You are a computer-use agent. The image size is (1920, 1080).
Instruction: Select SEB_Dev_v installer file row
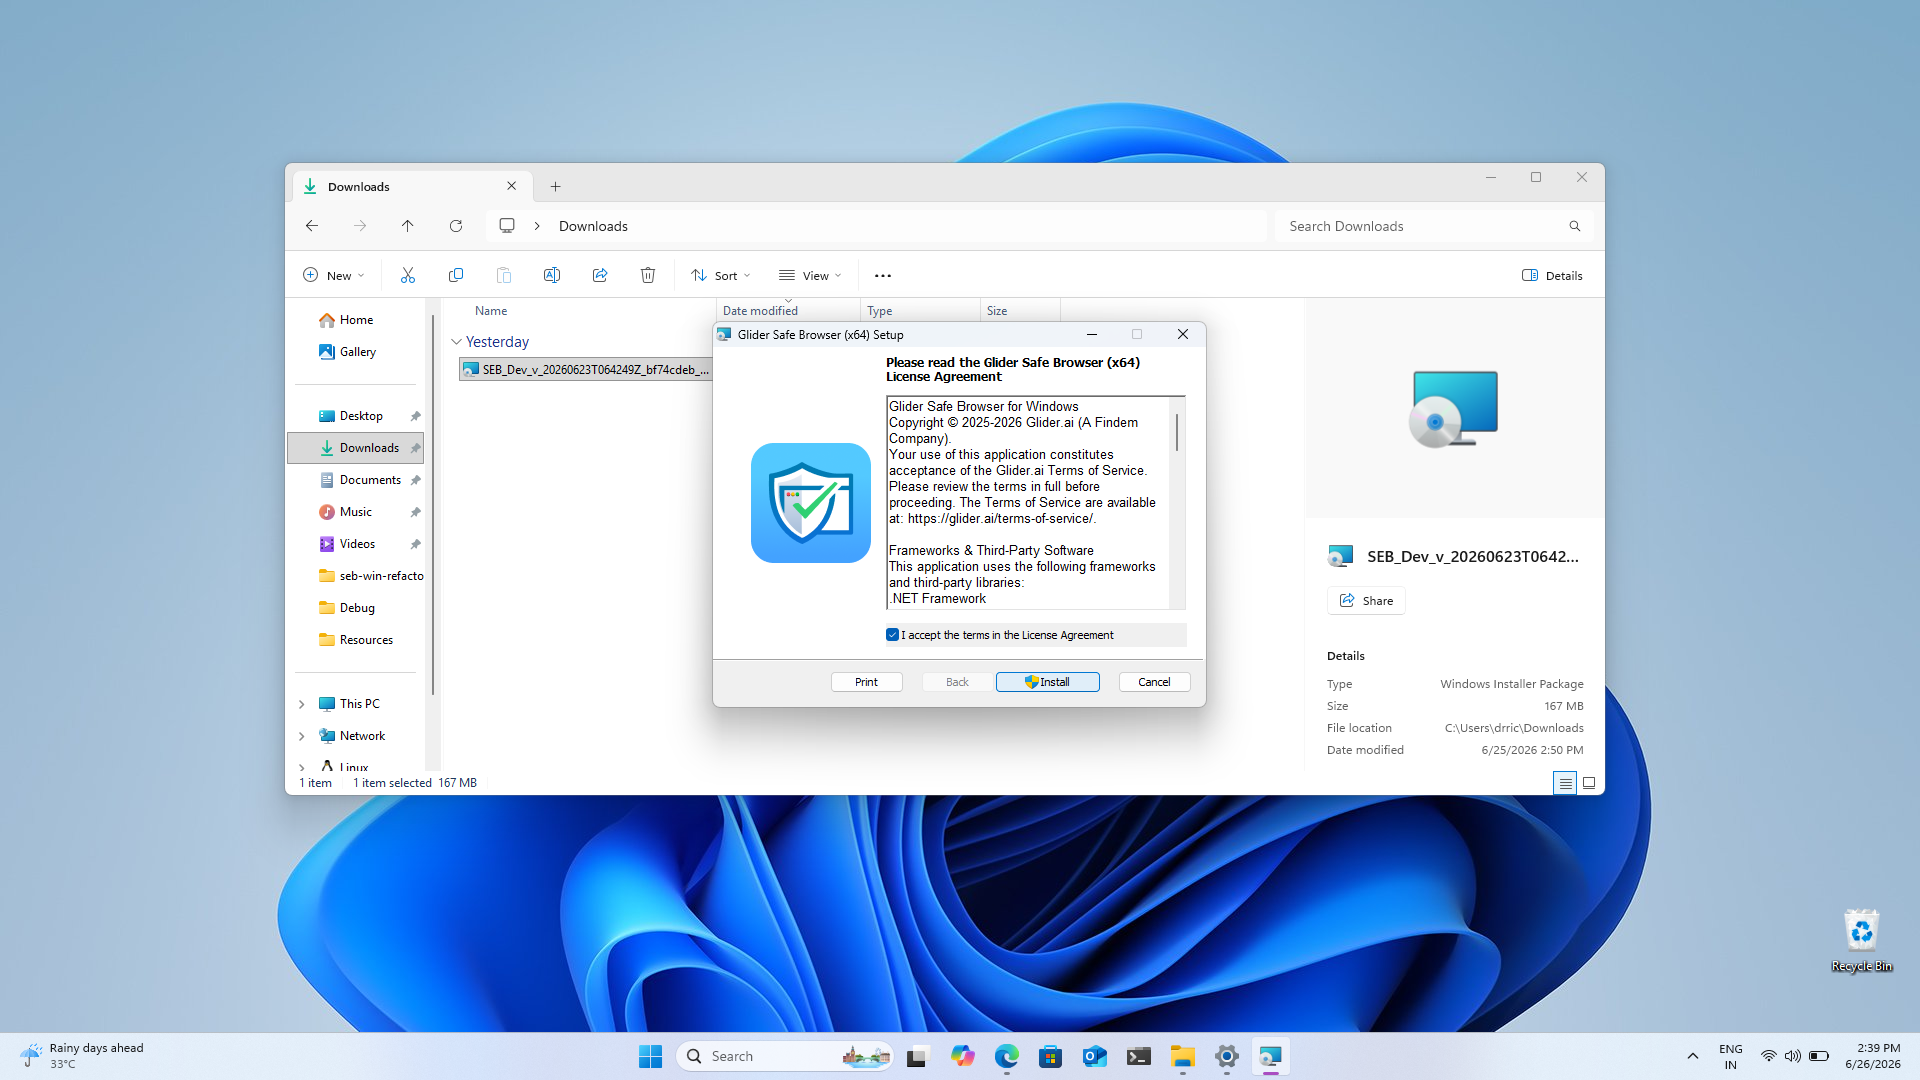tap(586, 370)
